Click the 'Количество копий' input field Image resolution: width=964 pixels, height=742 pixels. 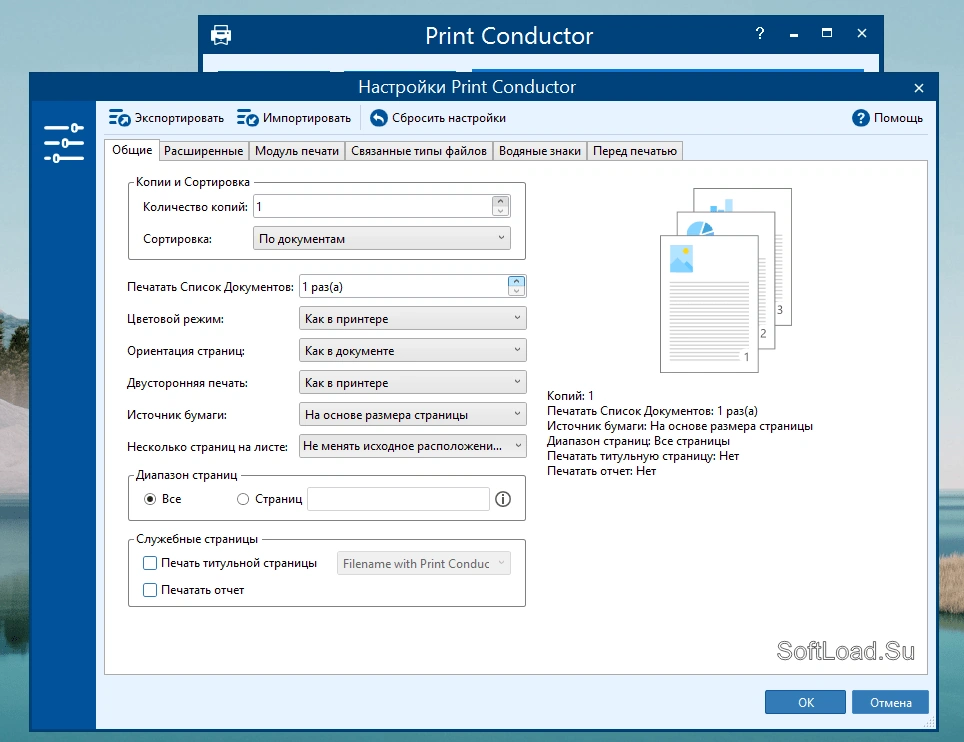[373, 207]
